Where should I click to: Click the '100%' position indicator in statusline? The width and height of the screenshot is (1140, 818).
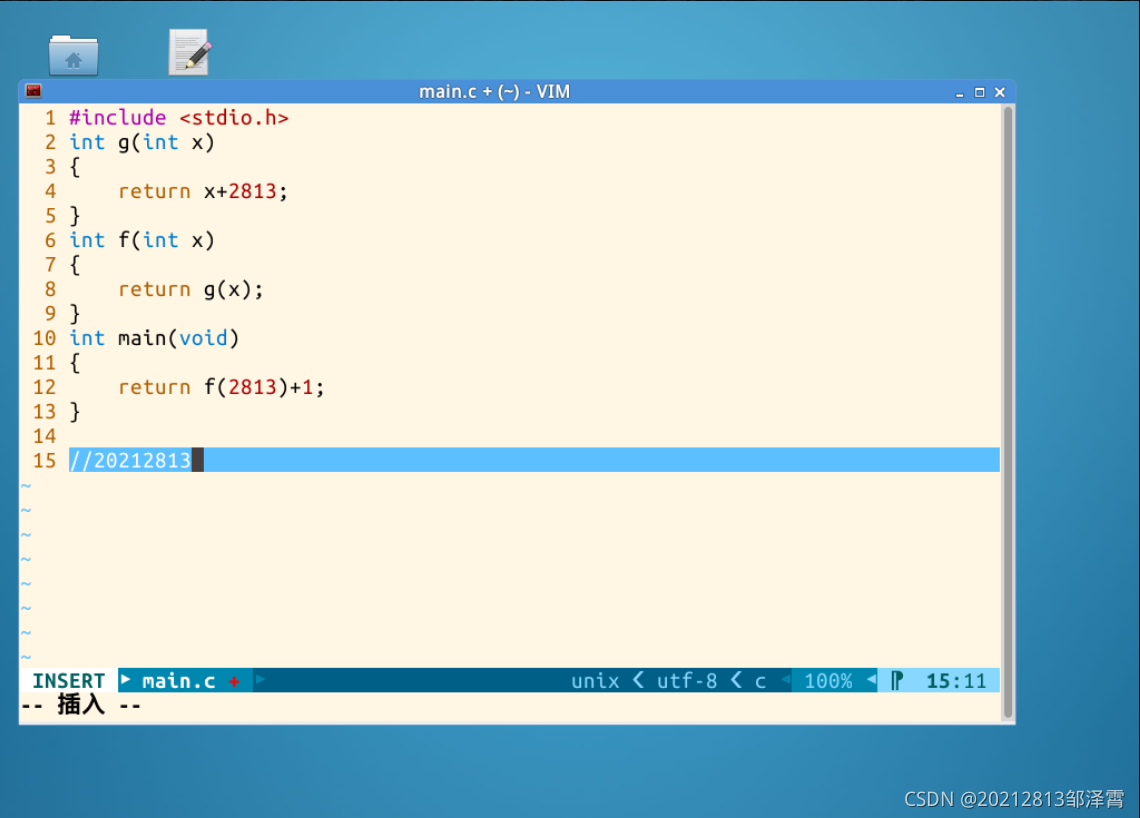coord(828,681)
